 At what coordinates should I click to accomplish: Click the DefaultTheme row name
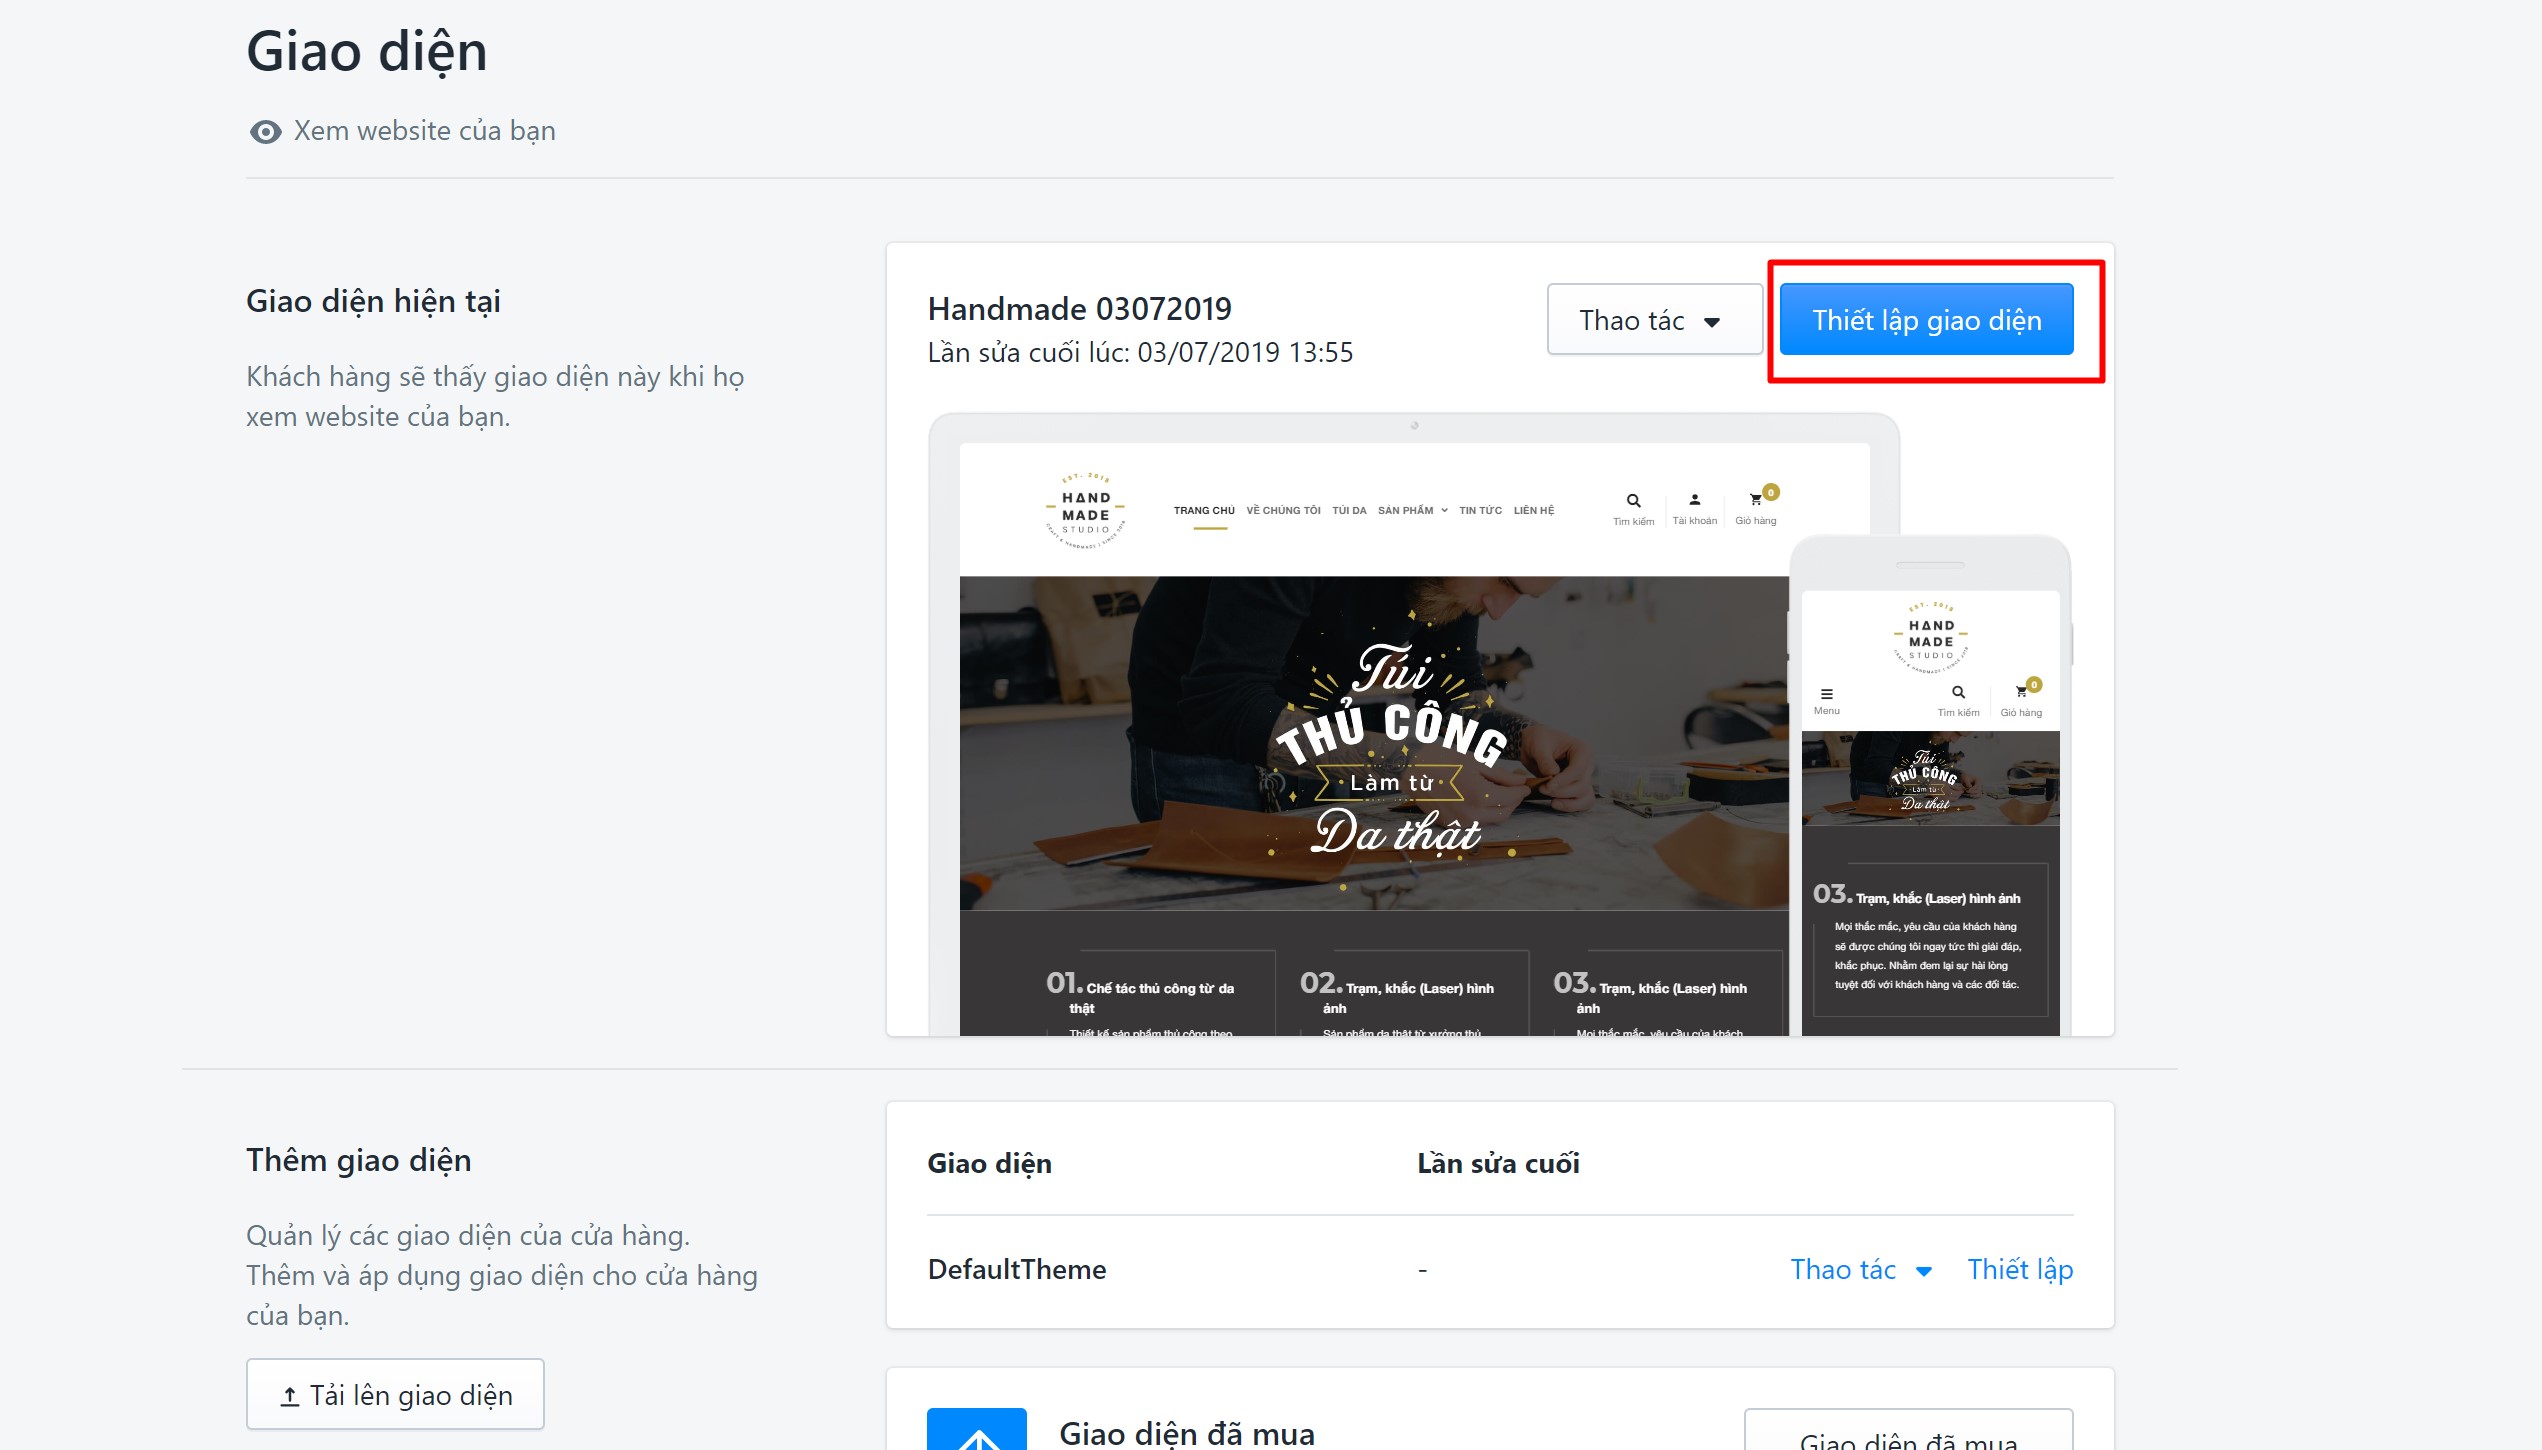click(1016, 1270)
